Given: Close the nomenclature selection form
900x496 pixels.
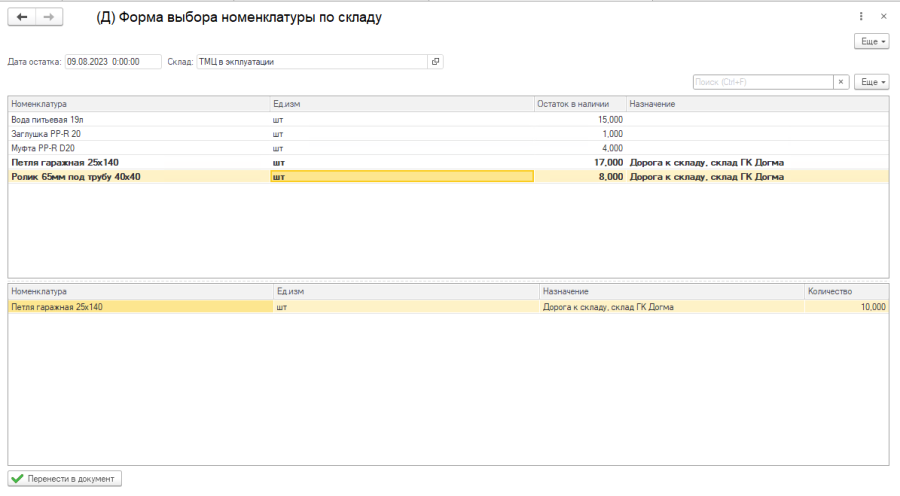Looking at the screenshot, I should 883,17.
